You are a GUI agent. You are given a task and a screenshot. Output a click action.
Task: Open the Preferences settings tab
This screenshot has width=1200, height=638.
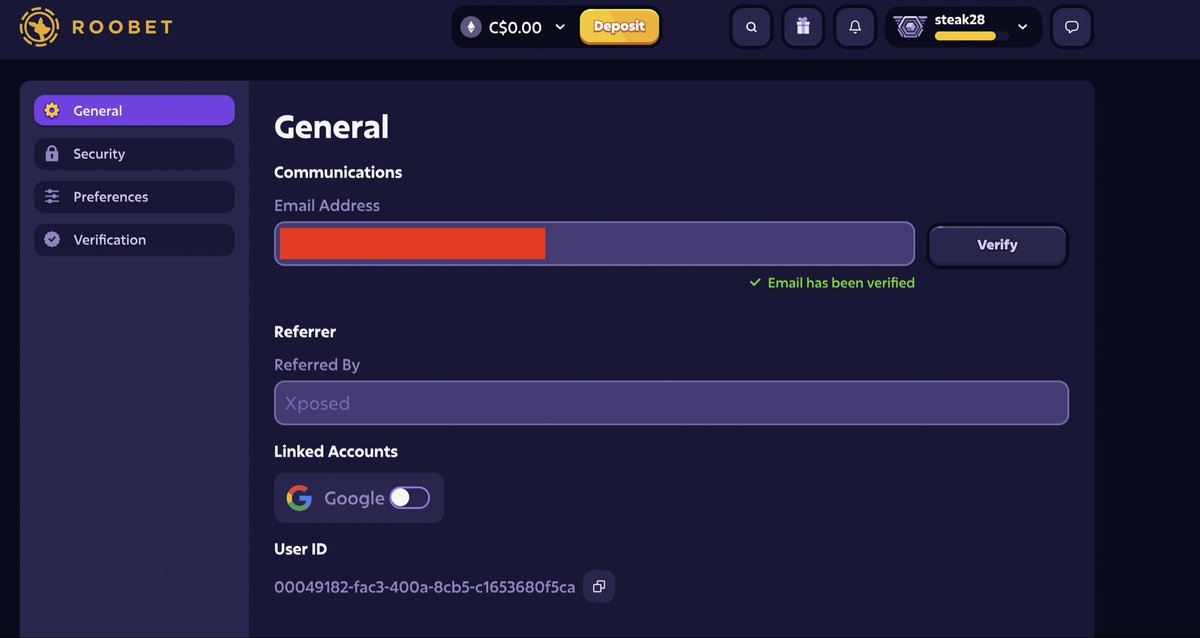click(x=134, y=197)
